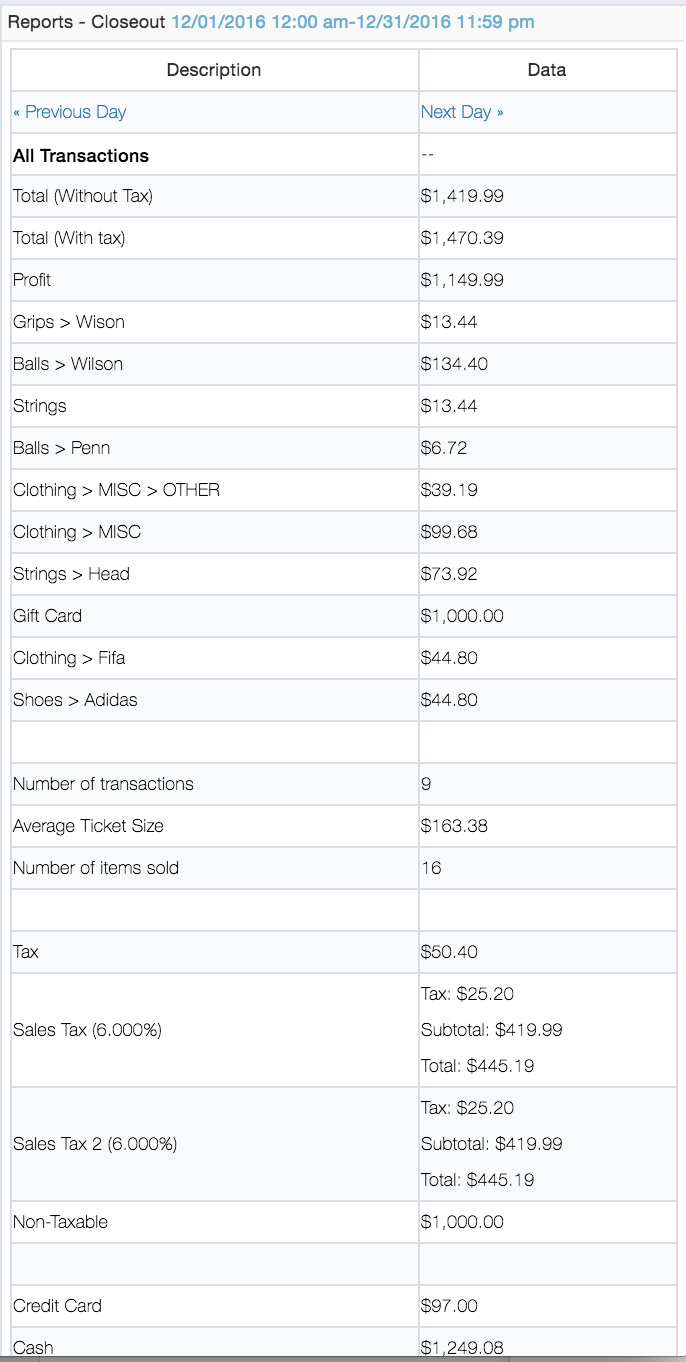Screen dimensions: 686x1362
Task: Select the Non-Taxable amount $1,000.00
Action: (462, 1222)
